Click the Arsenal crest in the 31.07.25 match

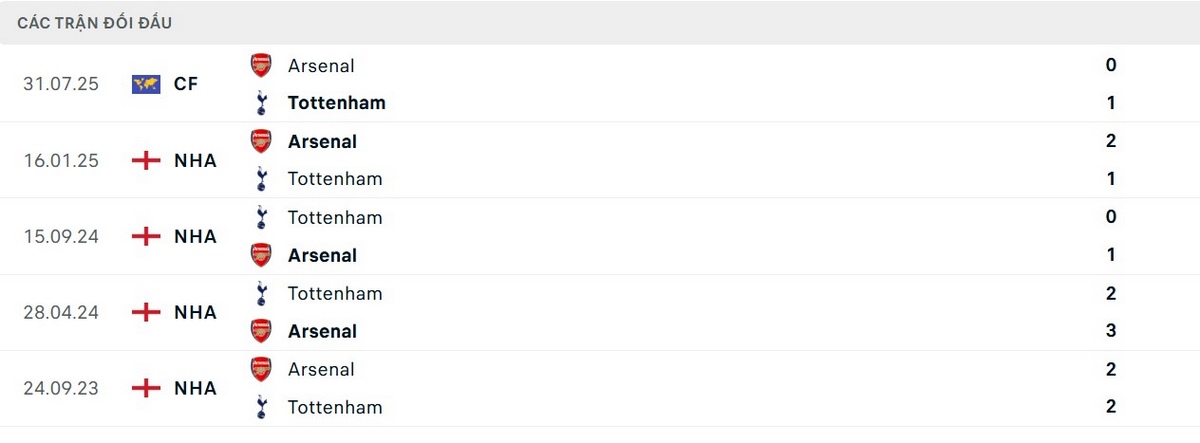(261, 66)
